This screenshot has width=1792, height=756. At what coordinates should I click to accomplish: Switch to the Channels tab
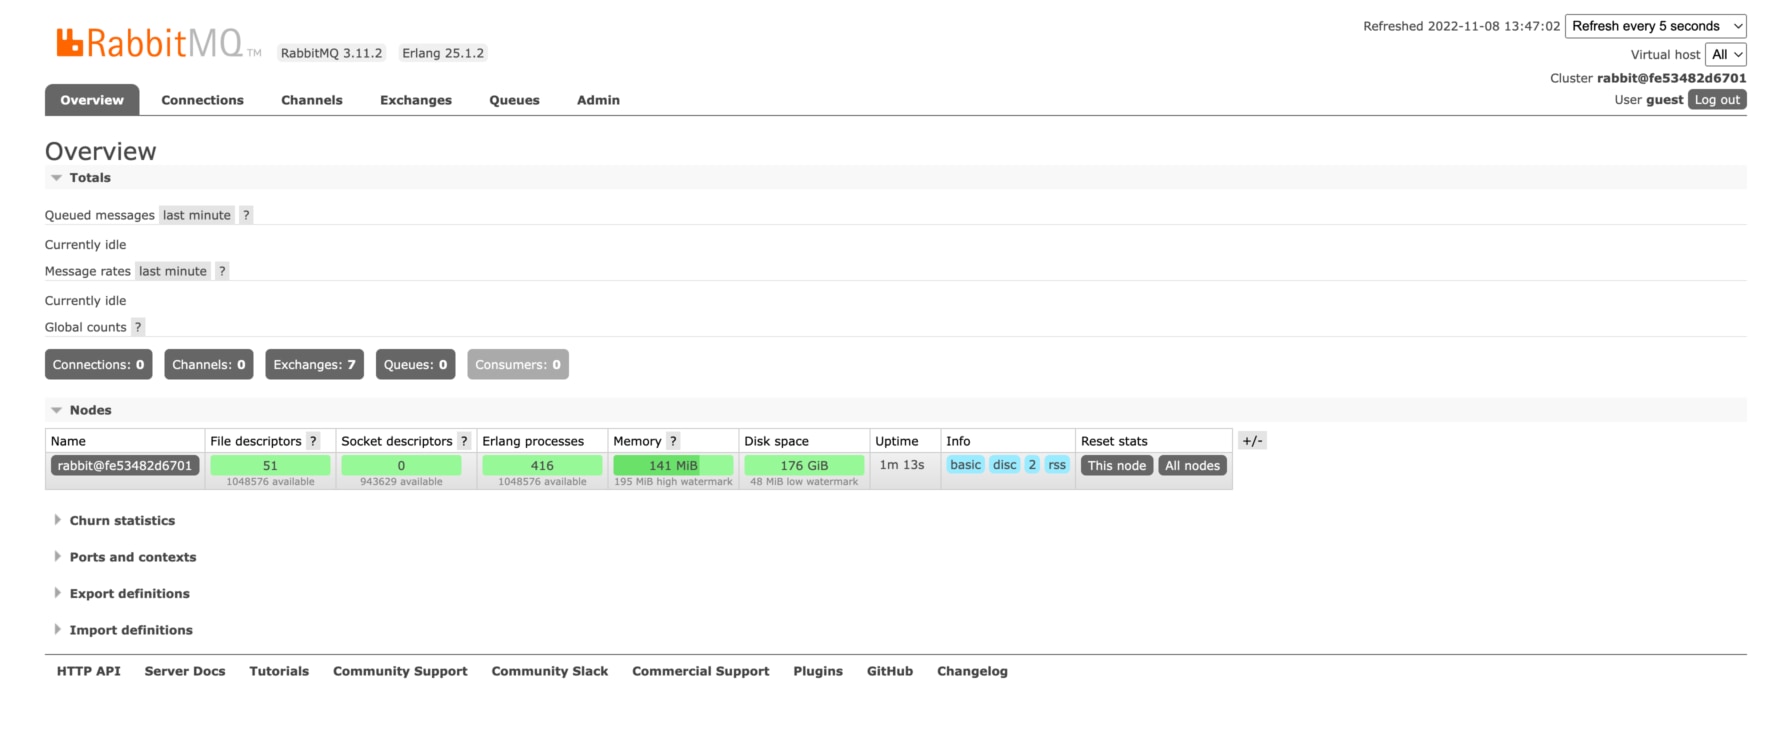(312, 100)
